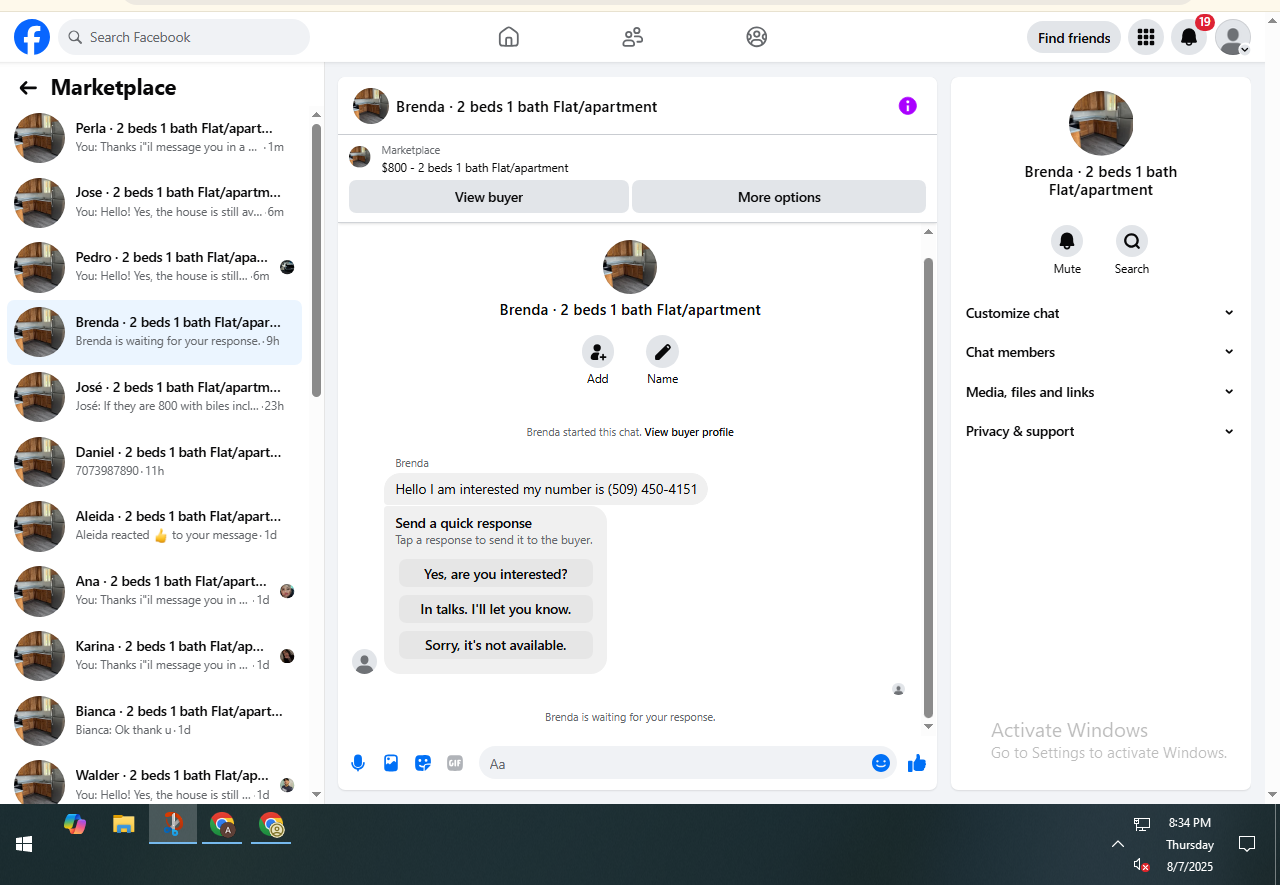Viewport: 1280px width, 885px height.
Task: Click the Find friends button
Action: click(x=1074, y=38)
